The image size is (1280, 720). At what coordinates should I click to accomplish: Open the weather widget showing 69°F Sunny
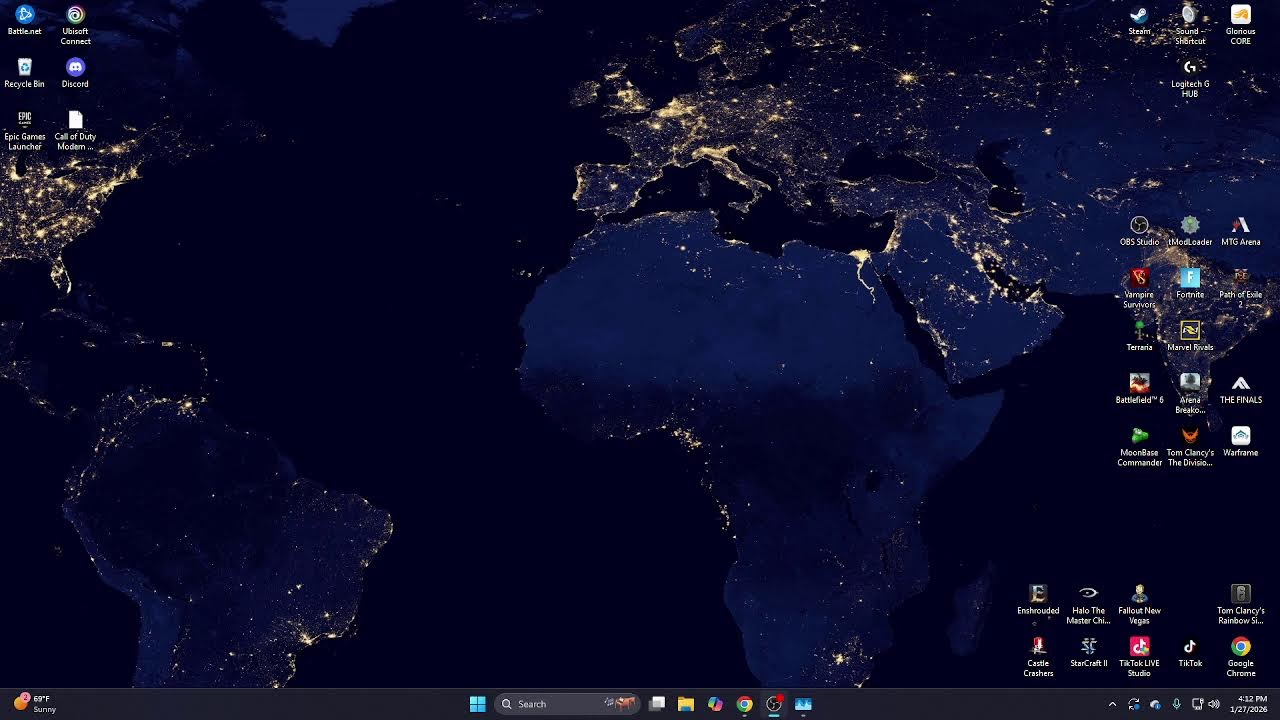click(35, 704)
